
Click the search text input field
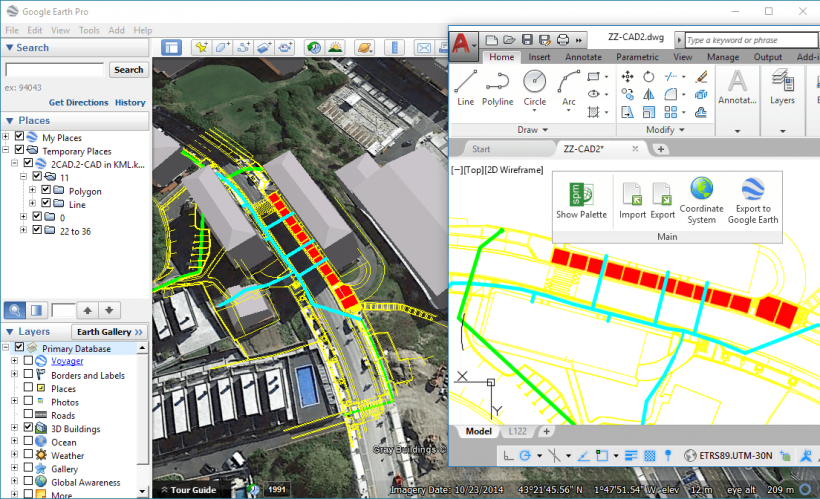[55, 70]
